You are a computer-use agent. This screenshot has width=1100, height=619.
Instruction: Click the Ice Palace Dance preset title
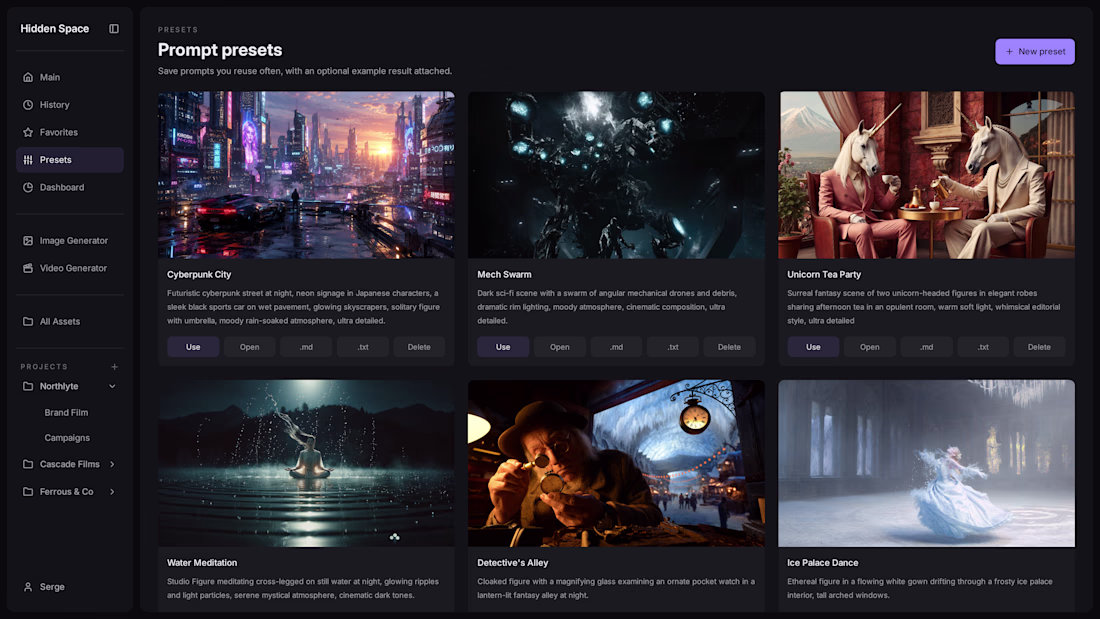[x=822, y=563]
